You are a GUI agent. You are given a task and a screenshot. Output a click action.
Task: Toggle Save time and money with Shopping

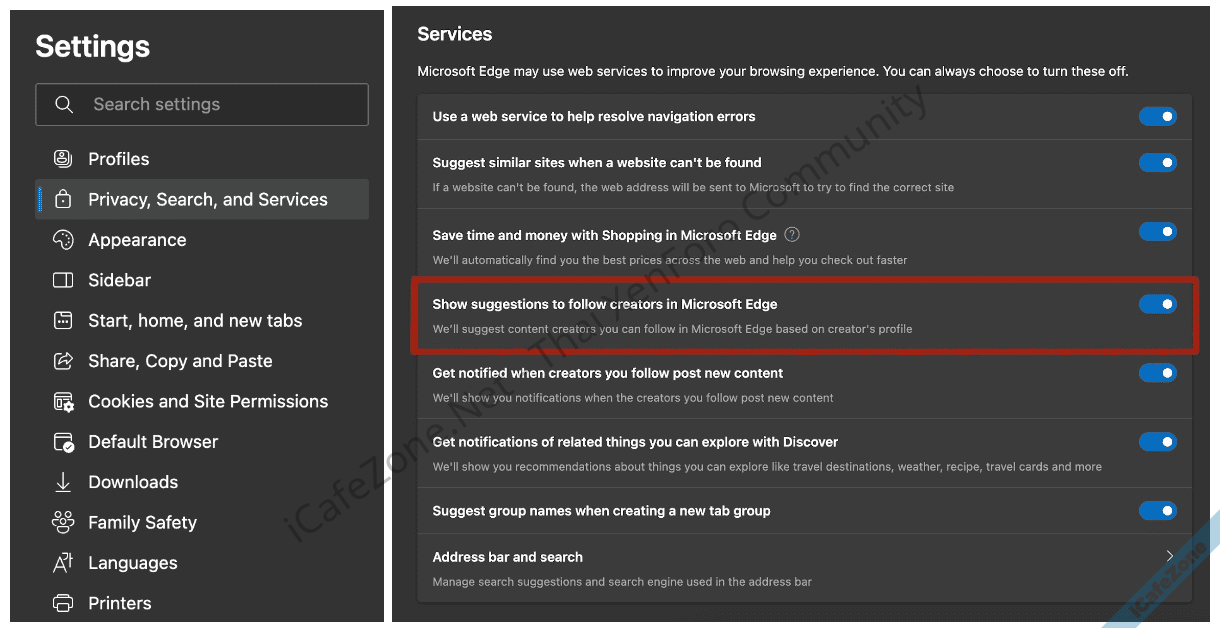(x=1157, y=232)
